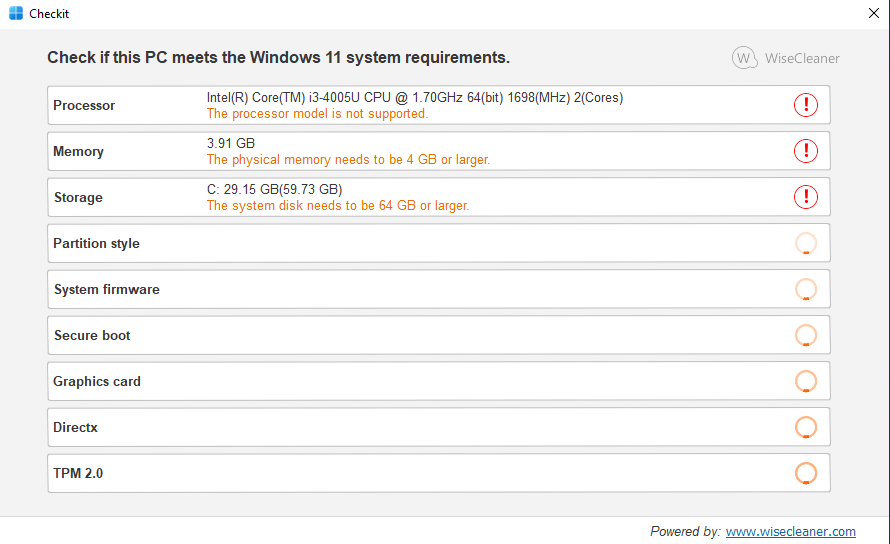Click the Processor red warning icon
This screenshot has width=890, height=544.
pos(805,105)
